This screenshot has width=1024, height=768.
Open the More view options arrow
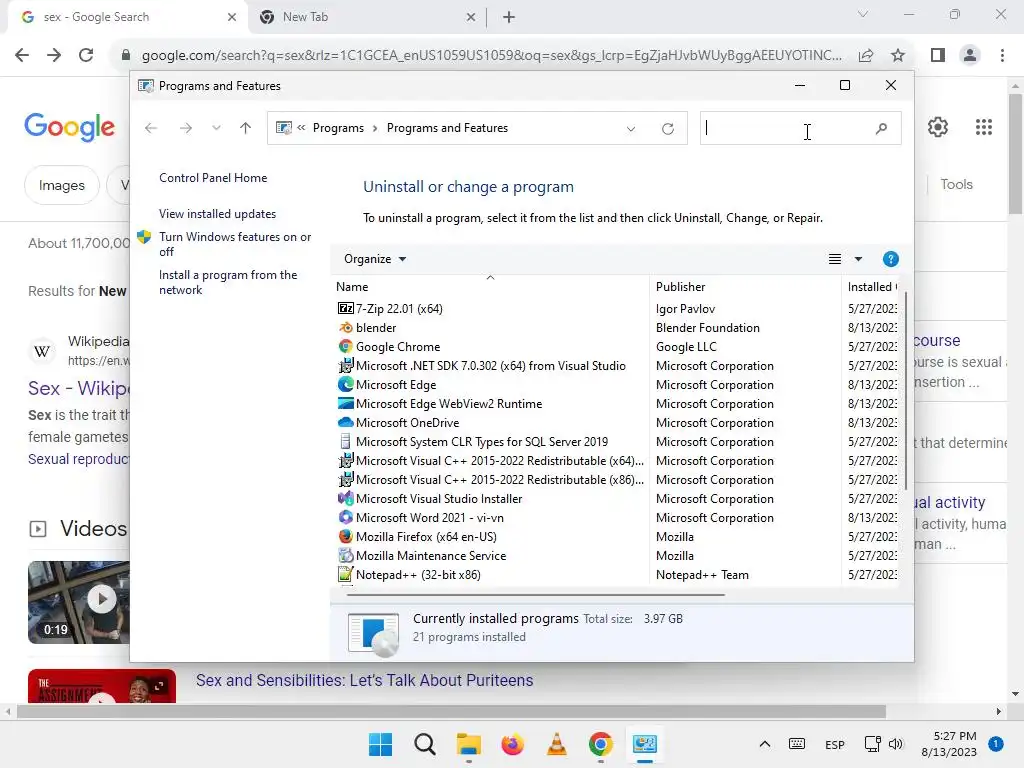click(858, 259)
